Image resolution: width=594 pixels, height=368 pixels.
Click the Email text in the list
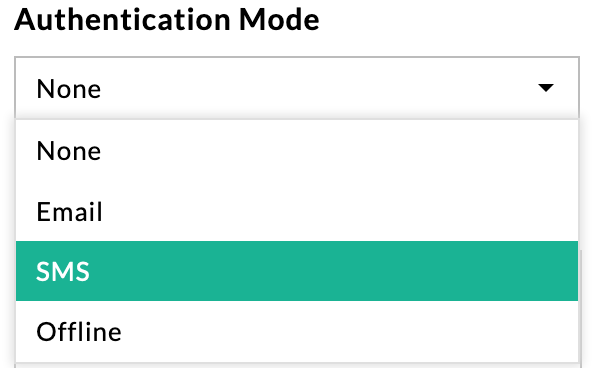[x=69, y=211]
